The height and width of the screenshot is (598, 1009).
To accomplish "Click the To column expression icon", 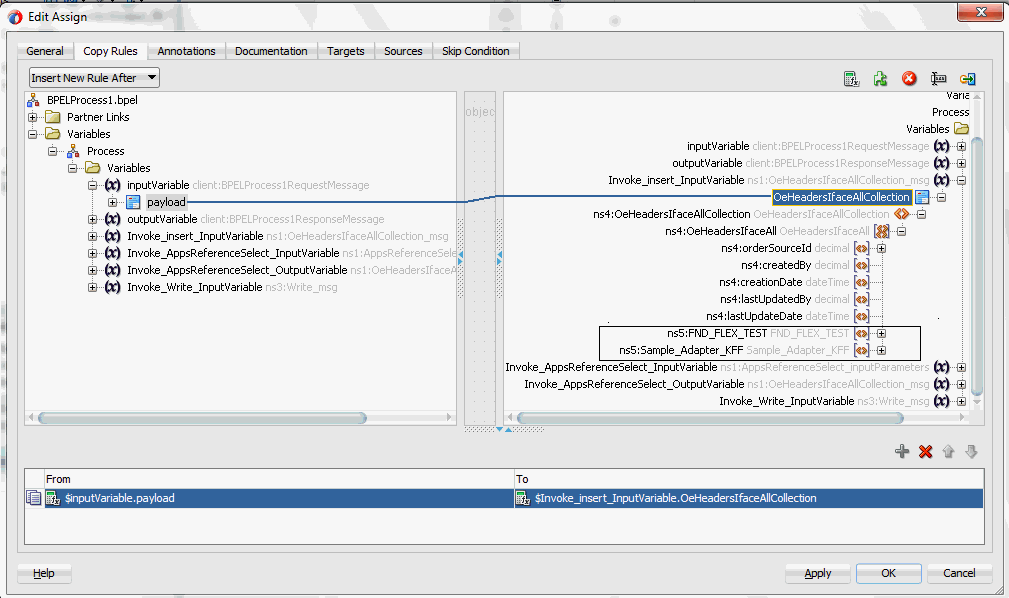I will (523, 498).
